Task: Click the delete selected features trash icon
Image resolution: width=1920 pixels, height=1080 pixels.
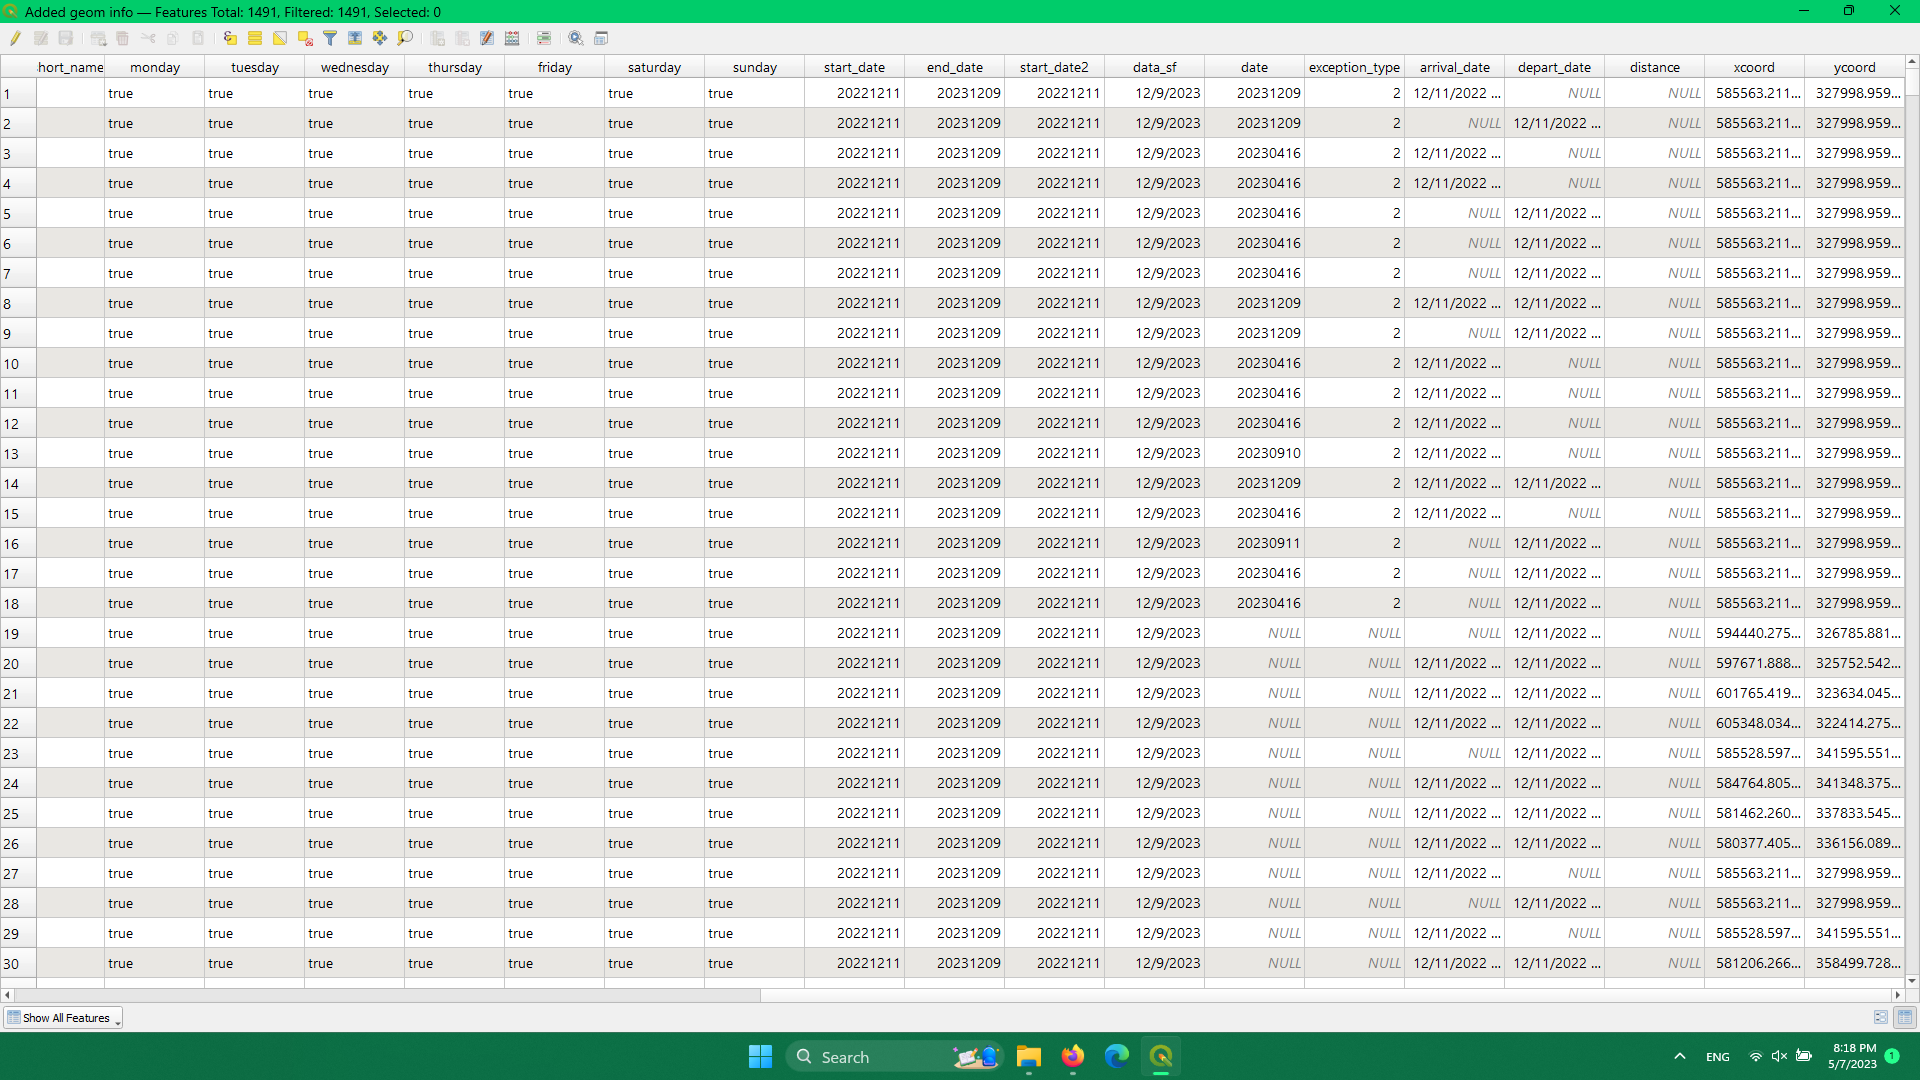Action: click(x=123, y=38)
